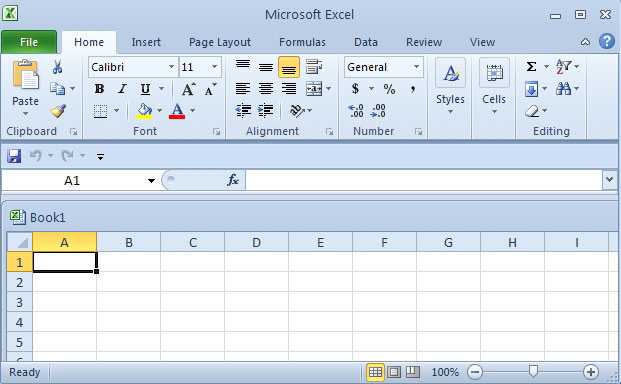Open the Calibri font name dropdown
The height and width of the screenshot is (384, 621).
point(171,67)
